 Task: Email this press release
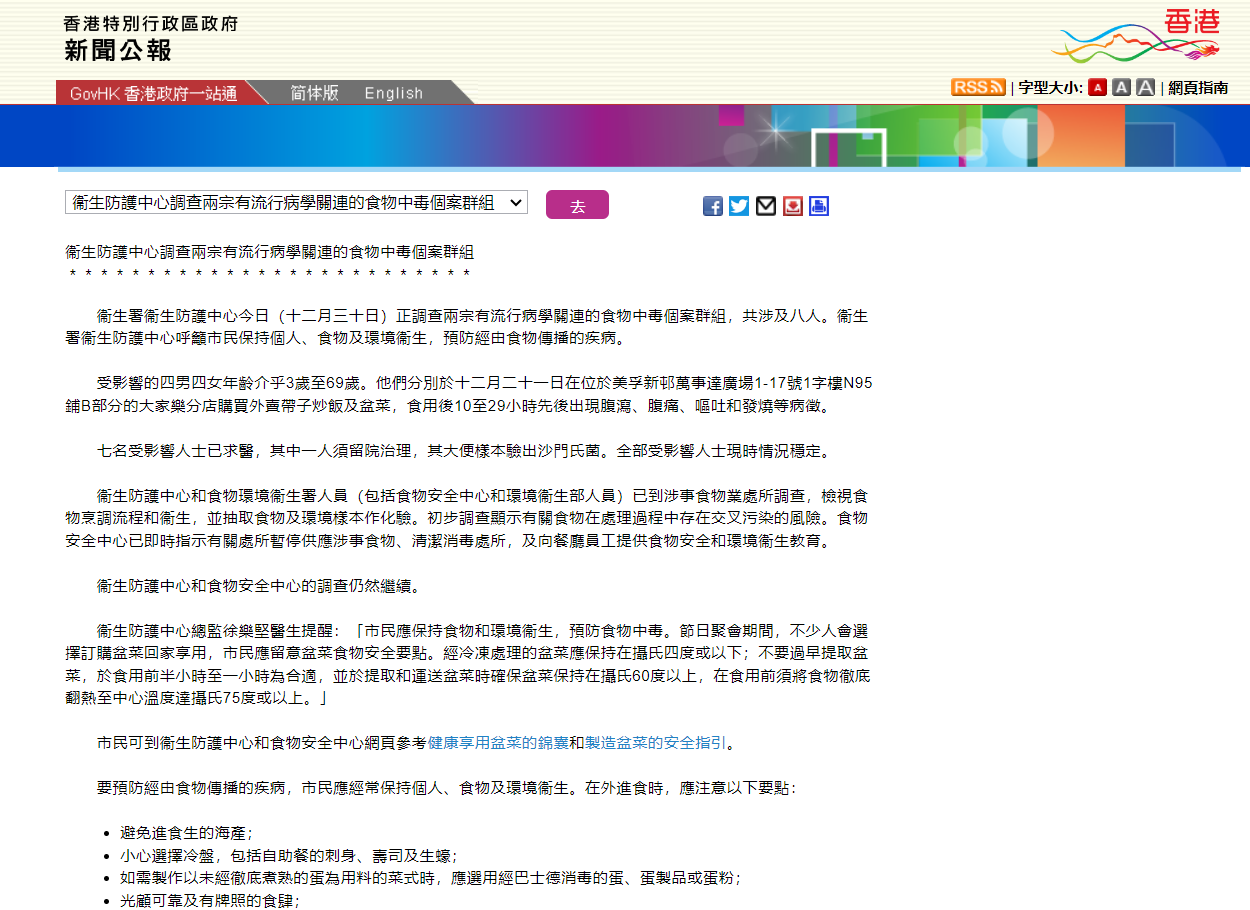pos(765,206)
